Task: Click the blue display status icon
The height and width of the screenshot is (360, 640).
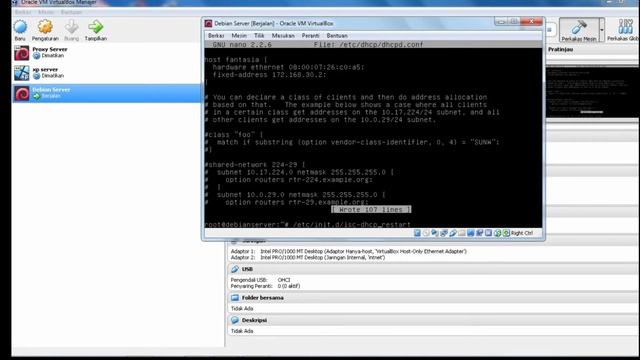Action: [x=471, y=233]
